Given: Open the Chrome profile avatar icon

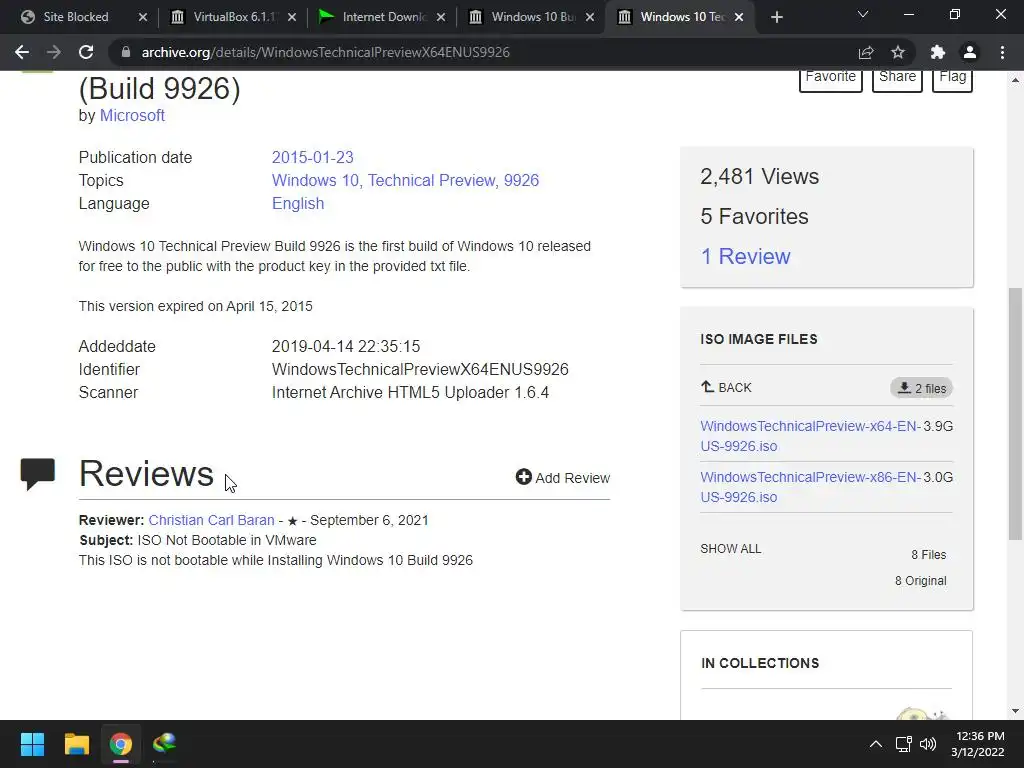Looking at the screenshot, I should click(970, 52).
